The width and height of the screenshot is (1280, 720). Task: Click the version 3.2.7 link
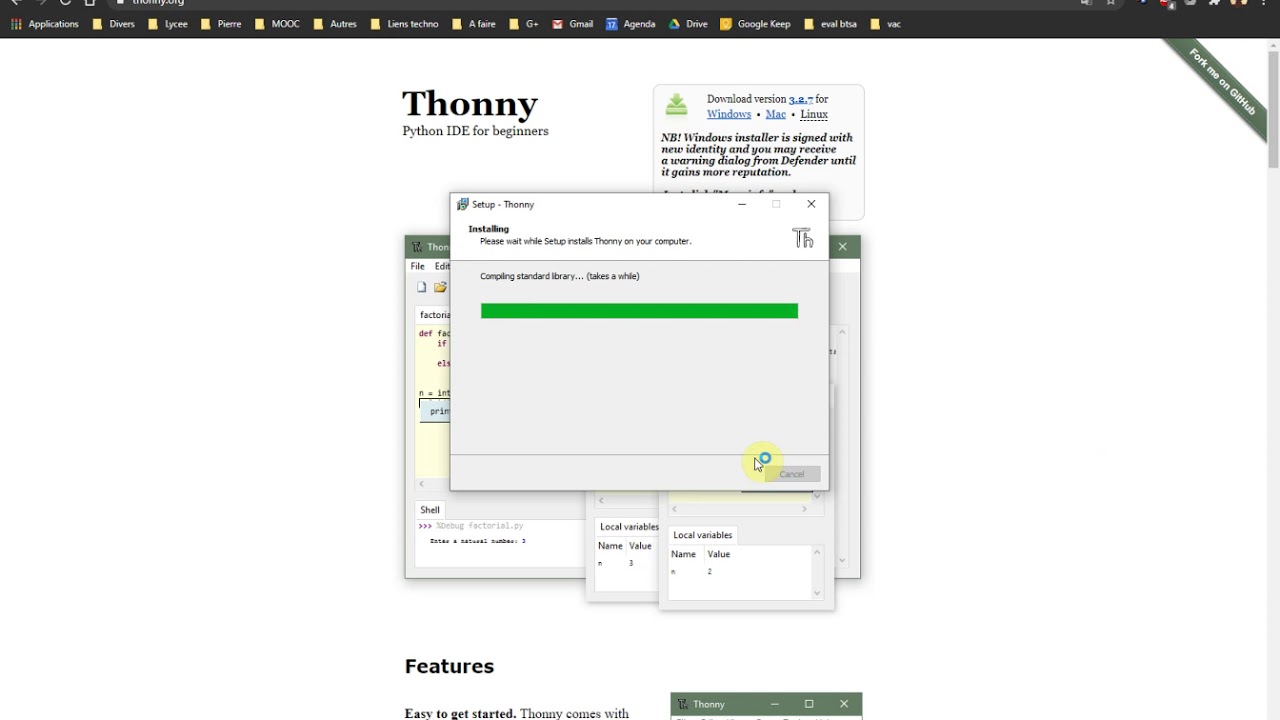800,99
